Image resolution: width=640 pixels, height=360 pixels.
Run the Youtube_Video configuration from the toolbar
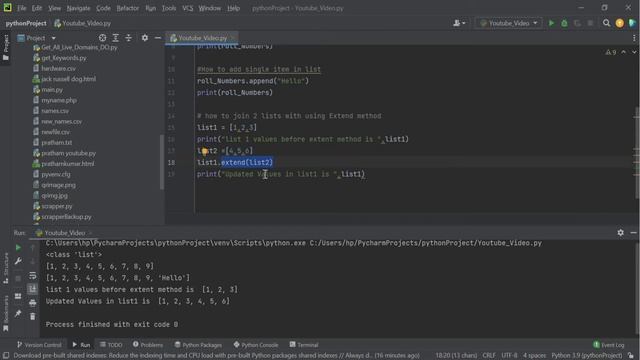(x=551, y=23)
